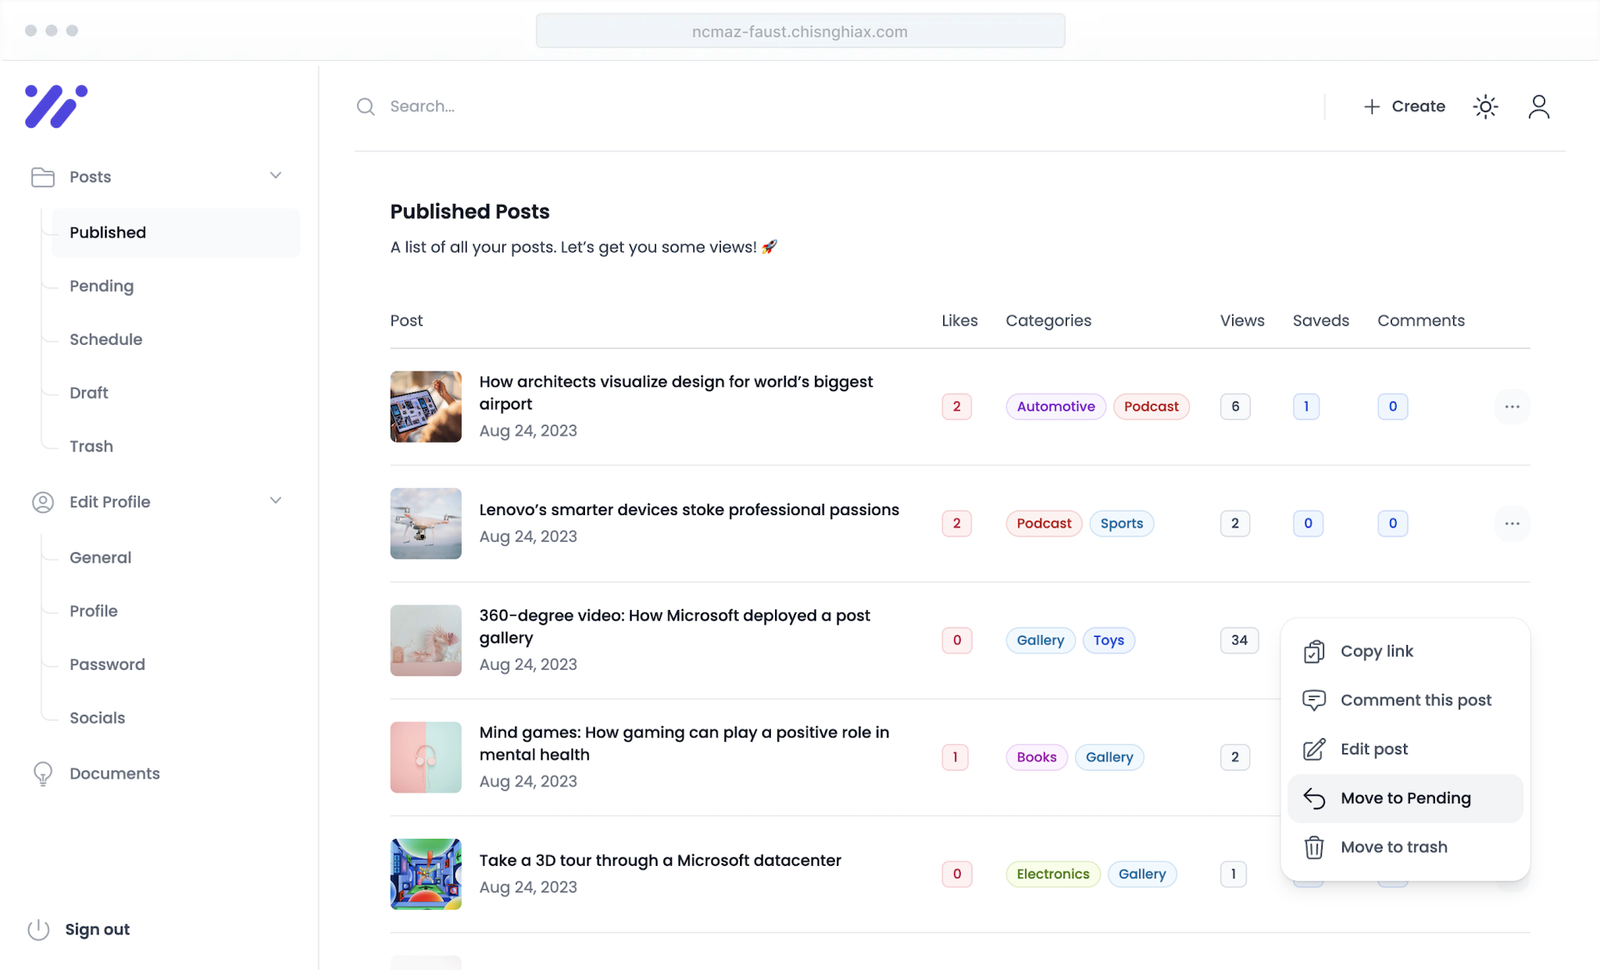The height and width of the screenshot is (970, 1600).
Task: Click the Edit post pencil icon
Action: pyautogui.click(x=1314, y=749)
